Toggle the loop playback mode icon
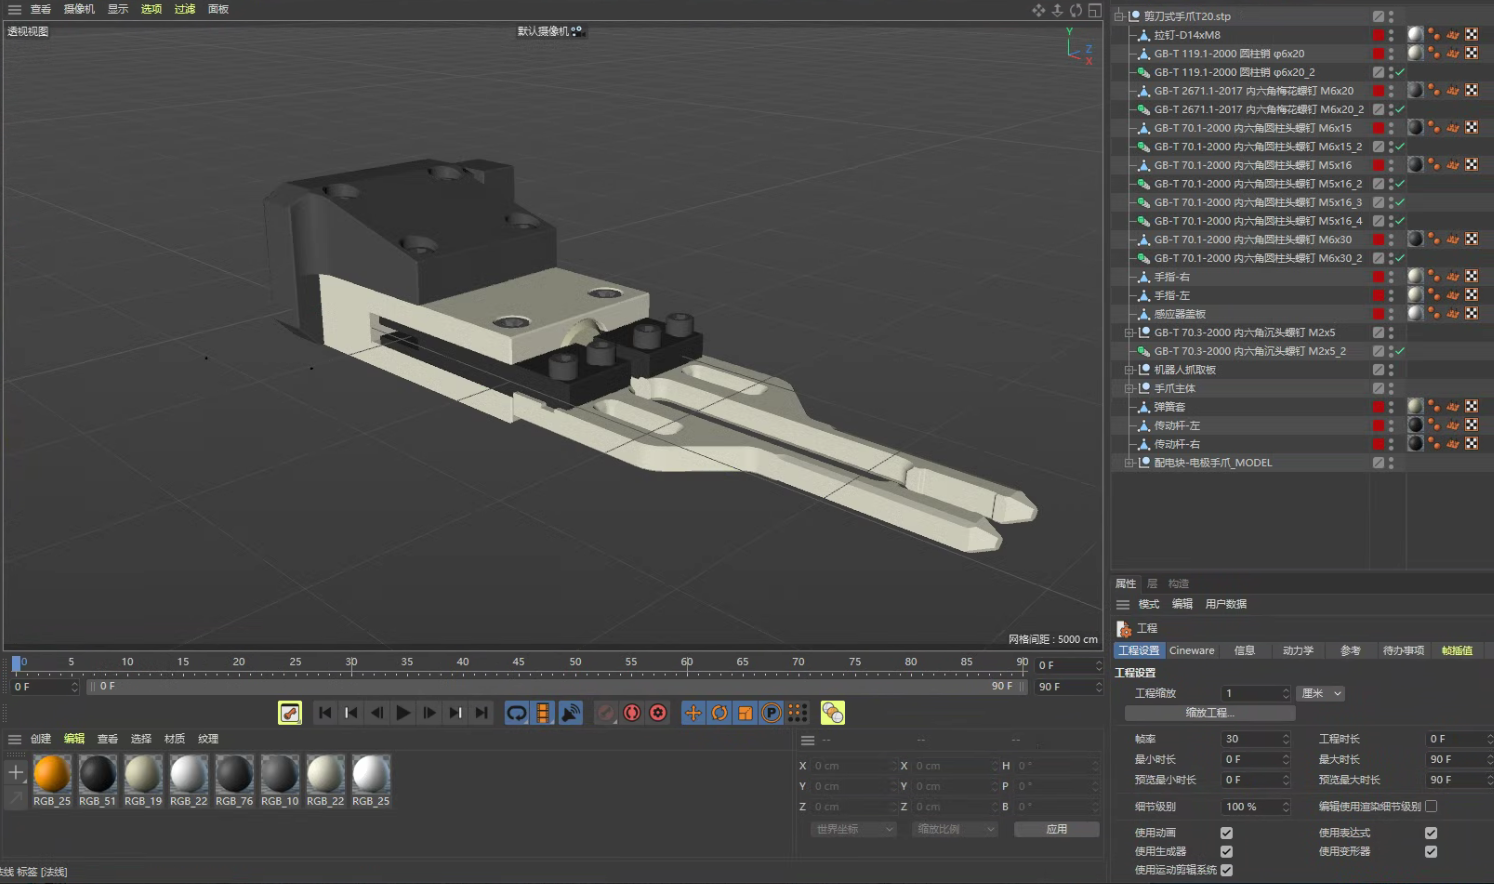 tap(517, 713)
